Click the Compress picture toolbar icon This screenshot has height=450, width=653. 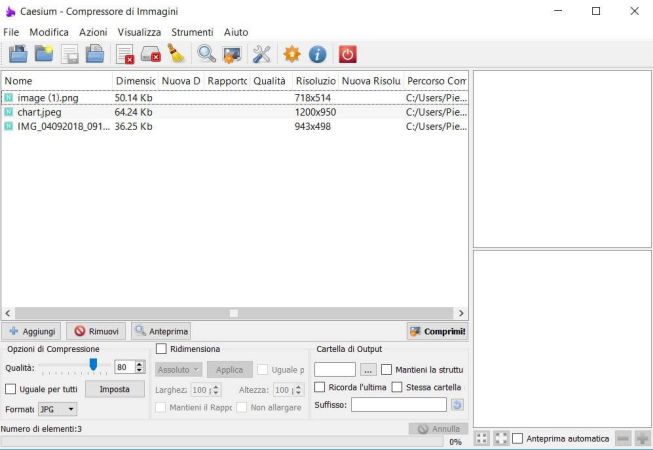232,55
